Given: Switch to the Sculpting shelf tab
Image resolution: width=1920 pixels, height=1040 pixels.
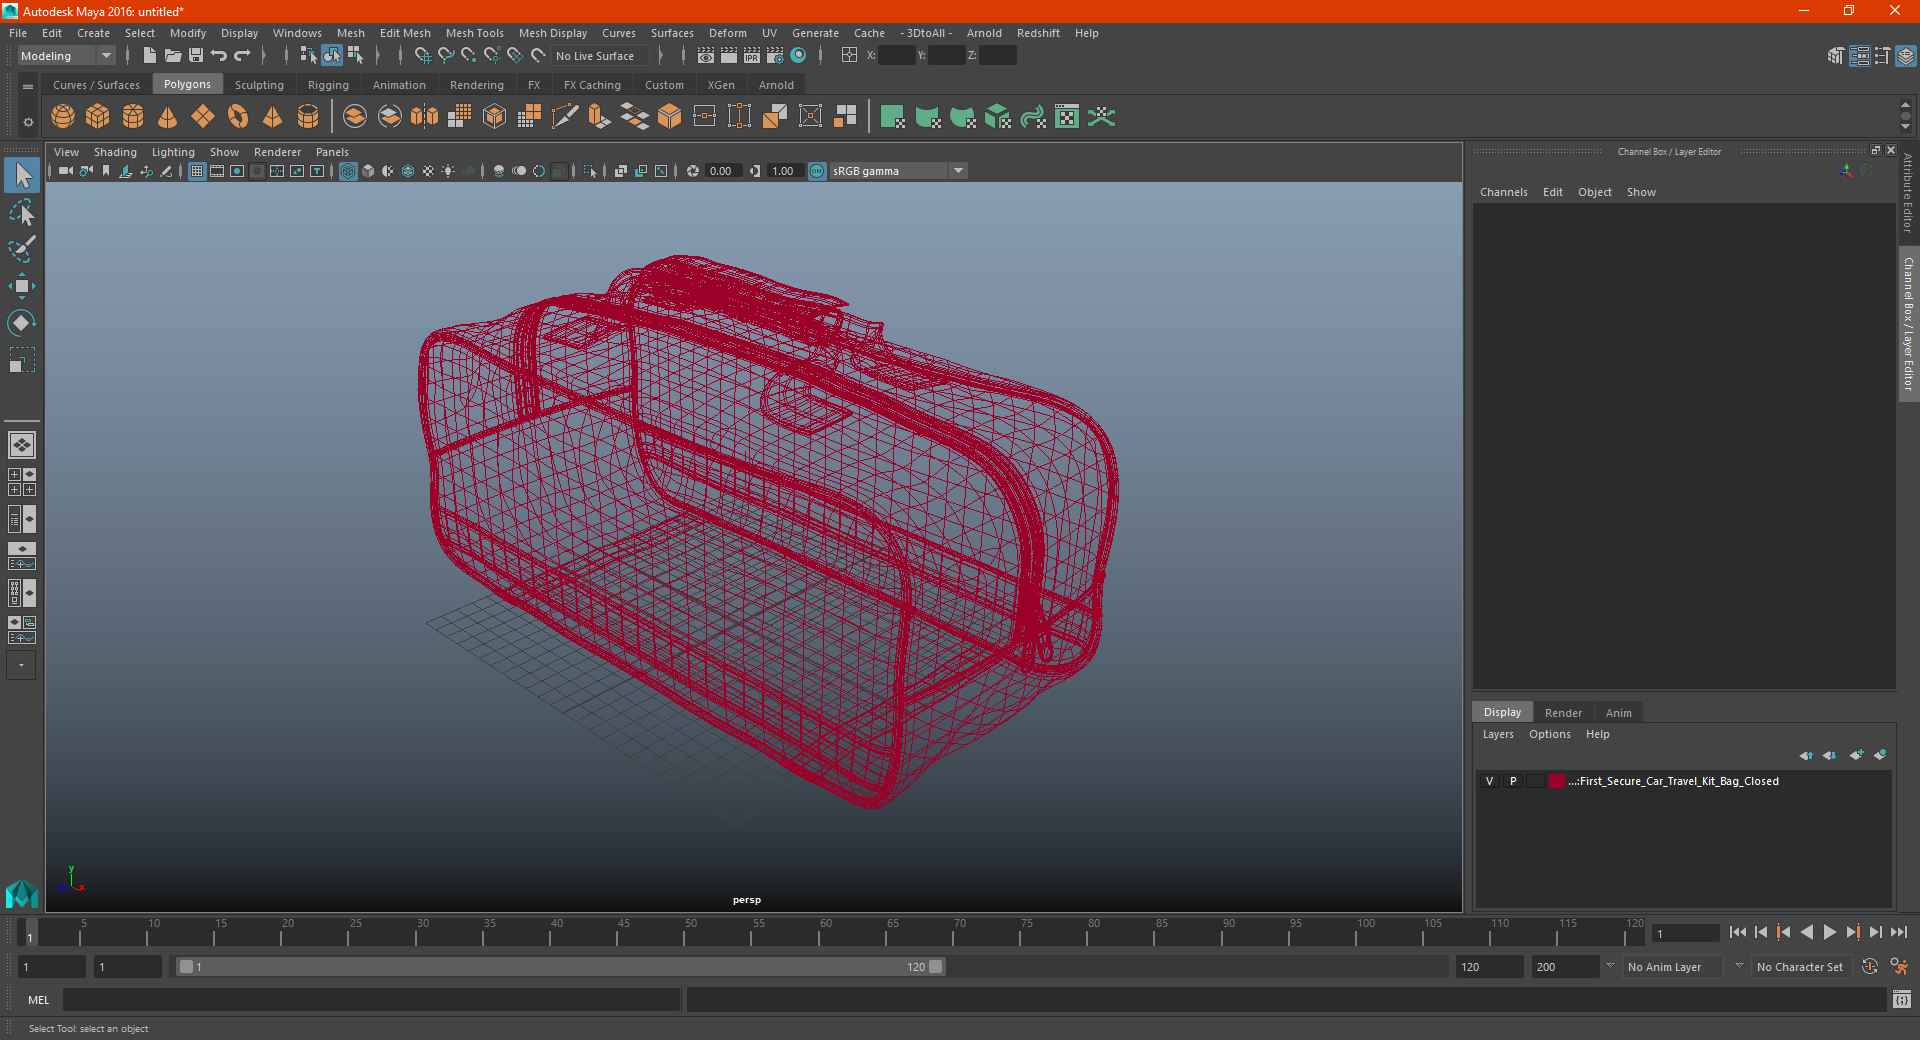Looking at the screenshot, I should 259,85.
